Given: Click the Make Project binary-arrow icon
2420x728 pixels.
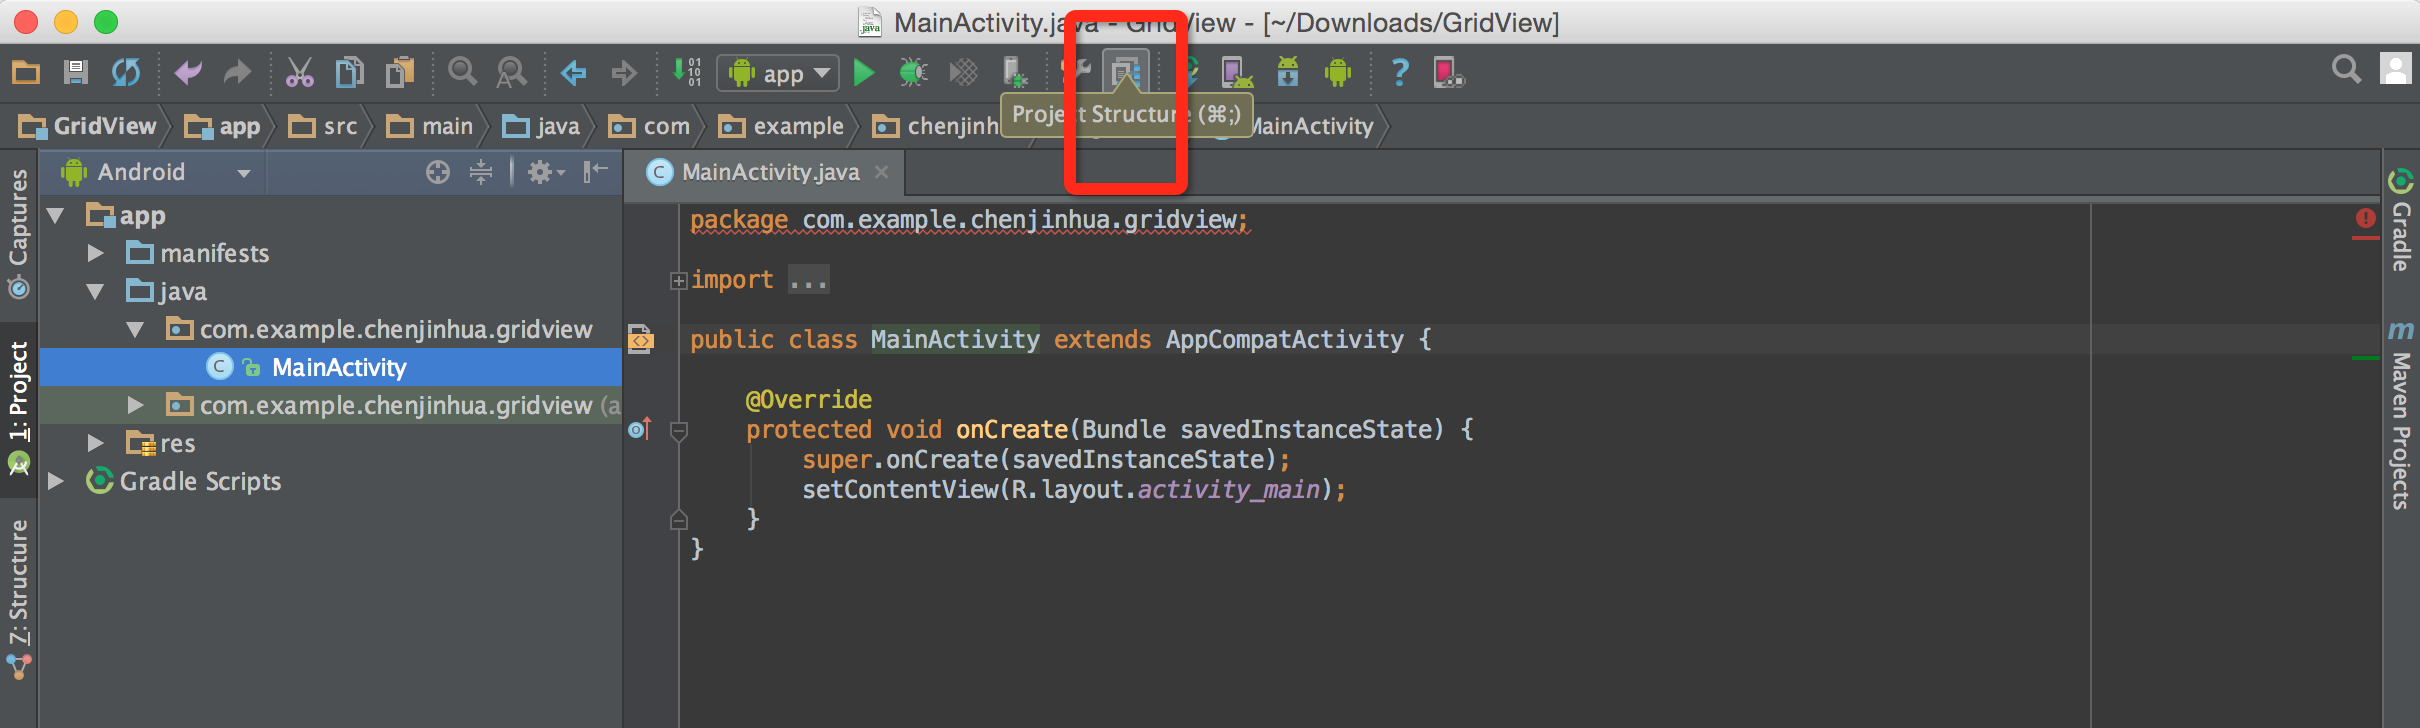Looking at the screenshot, I should 687,72.
